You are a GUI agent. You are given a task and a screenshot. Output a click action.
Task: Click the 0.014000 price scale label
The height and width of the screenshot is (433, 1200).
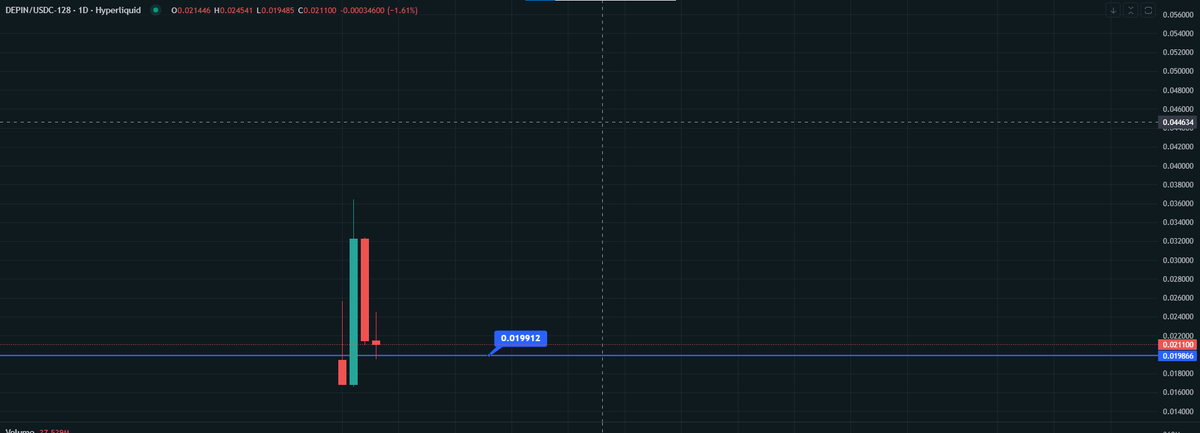click(1178, 411)
